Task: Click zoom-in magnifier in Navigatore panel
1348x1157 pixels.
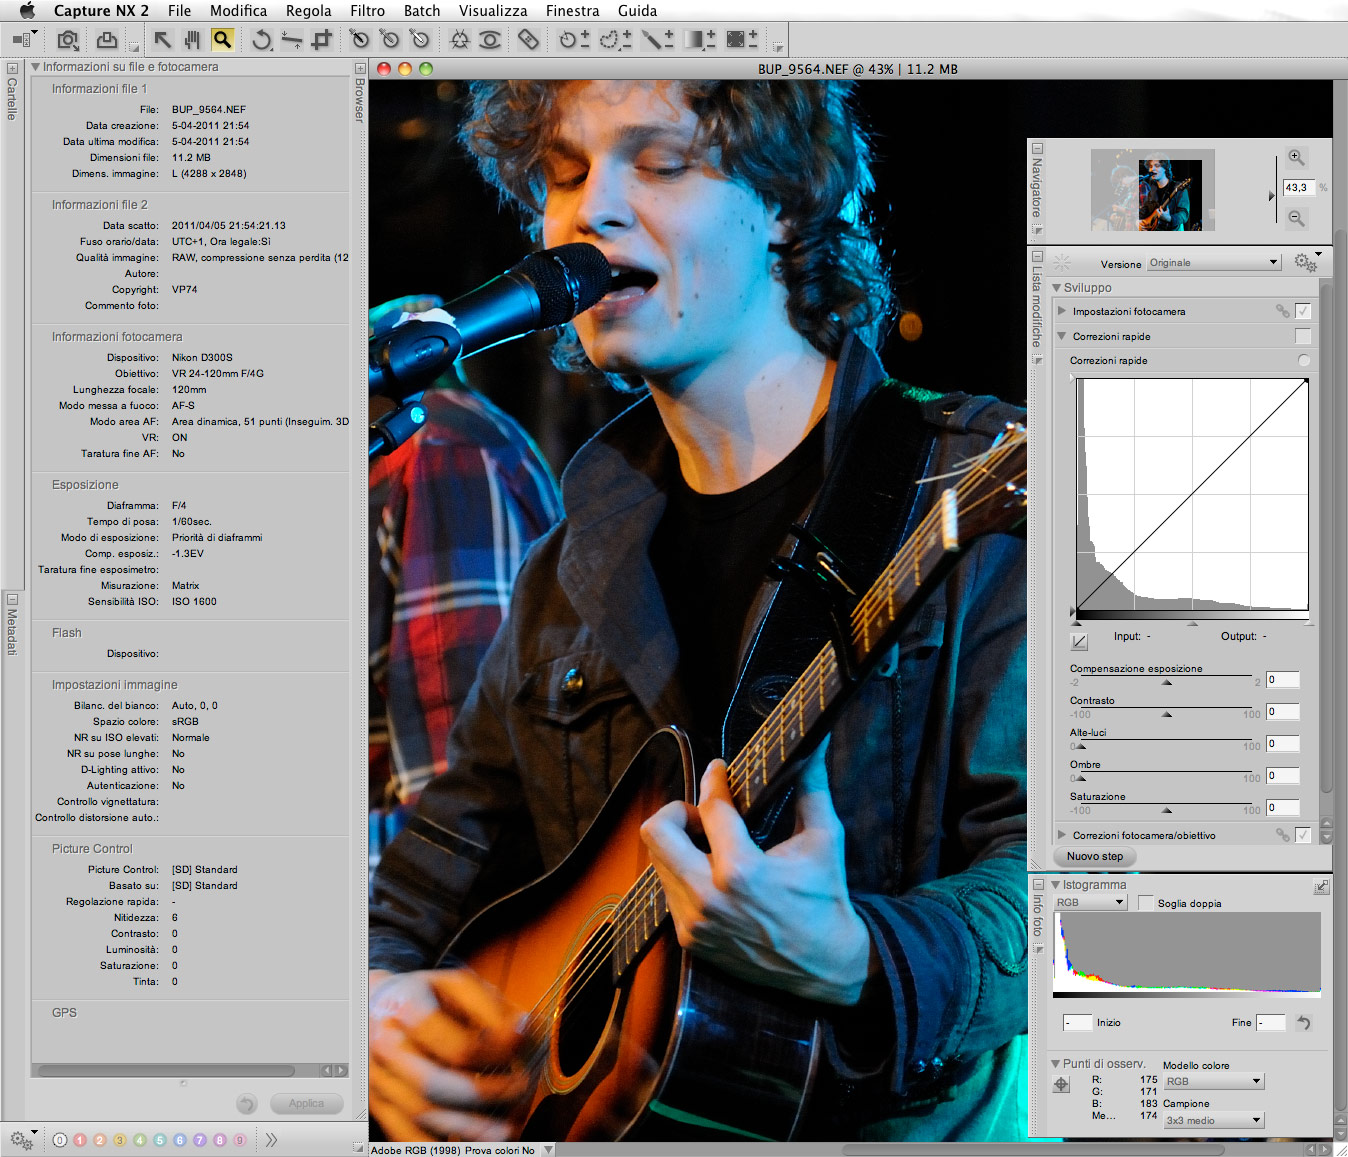Action: tap(1295, 157)
